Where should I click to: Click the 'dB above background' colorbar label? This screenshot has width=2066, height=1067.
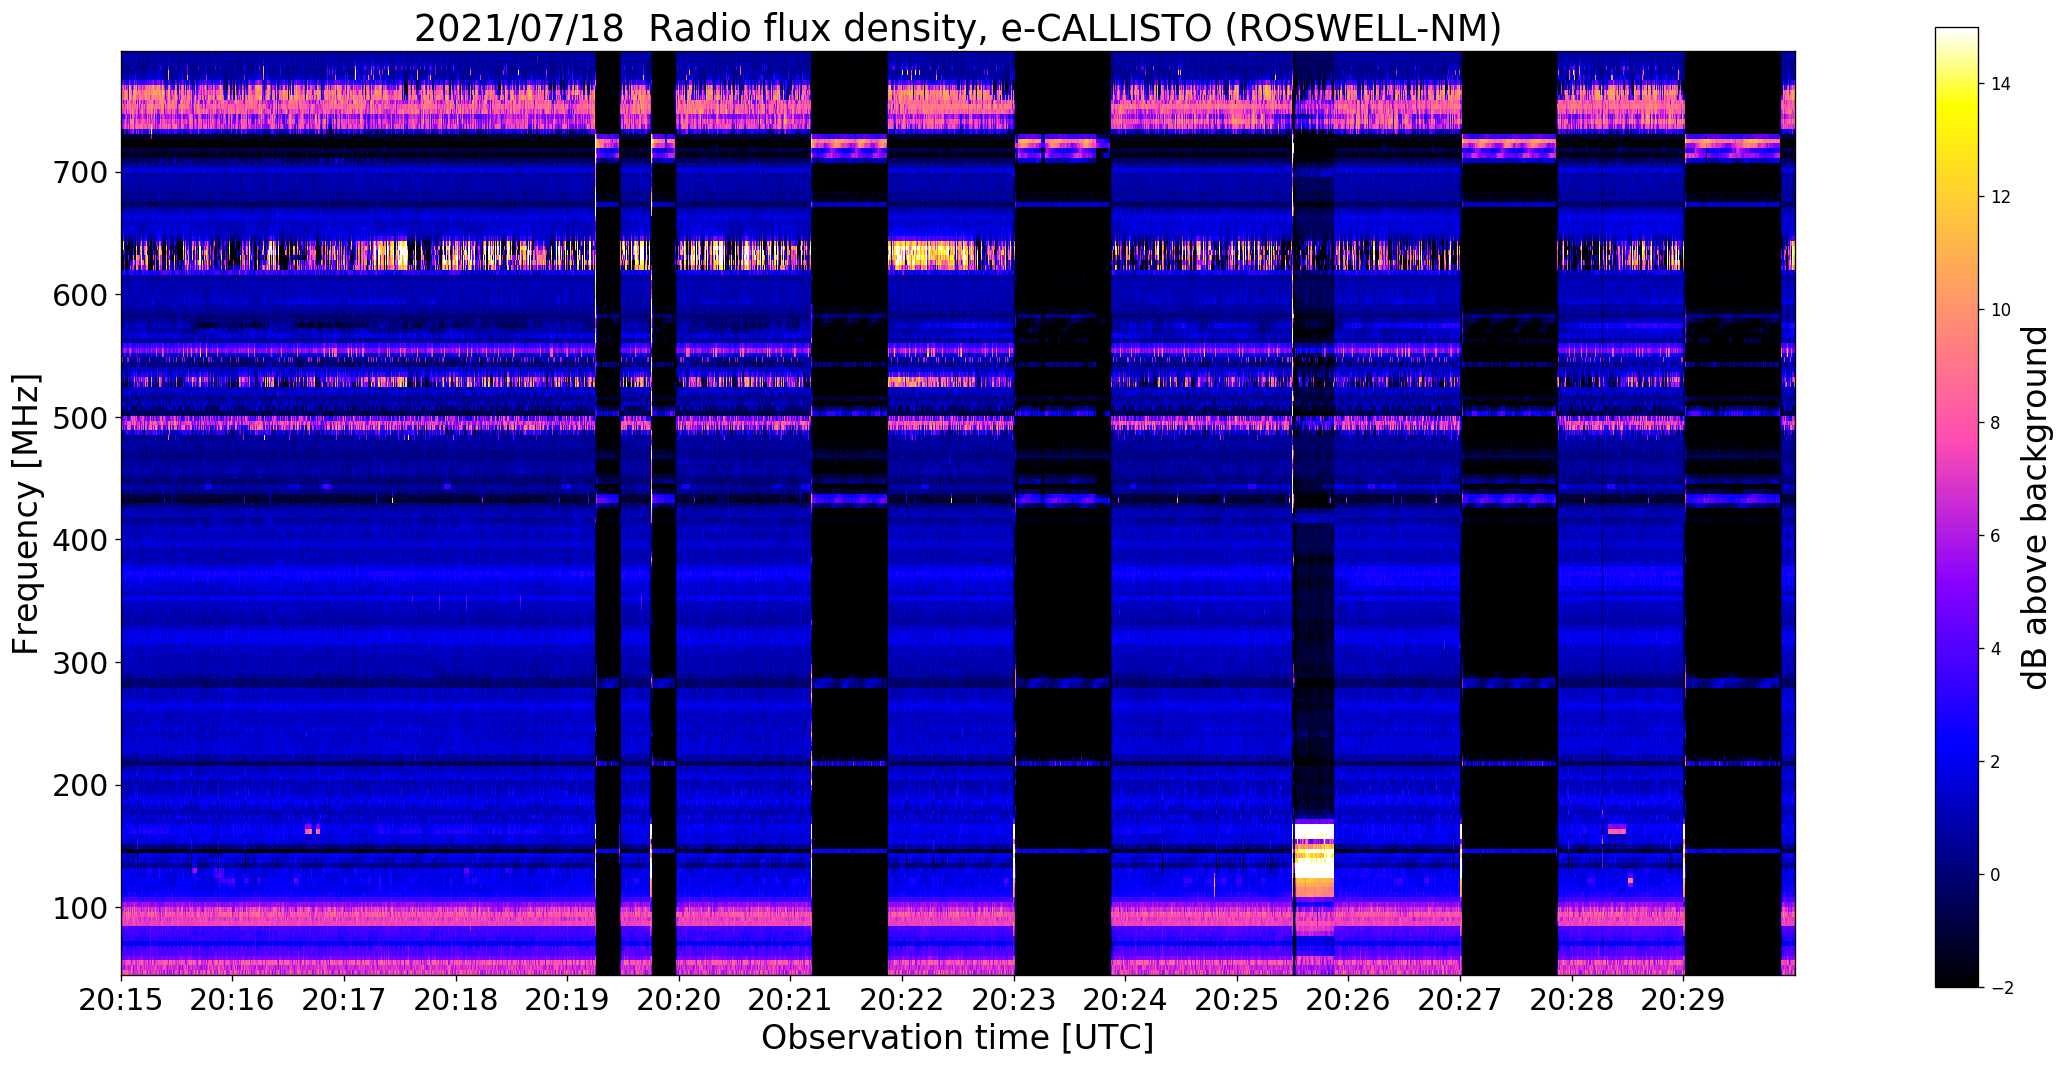2034,507
